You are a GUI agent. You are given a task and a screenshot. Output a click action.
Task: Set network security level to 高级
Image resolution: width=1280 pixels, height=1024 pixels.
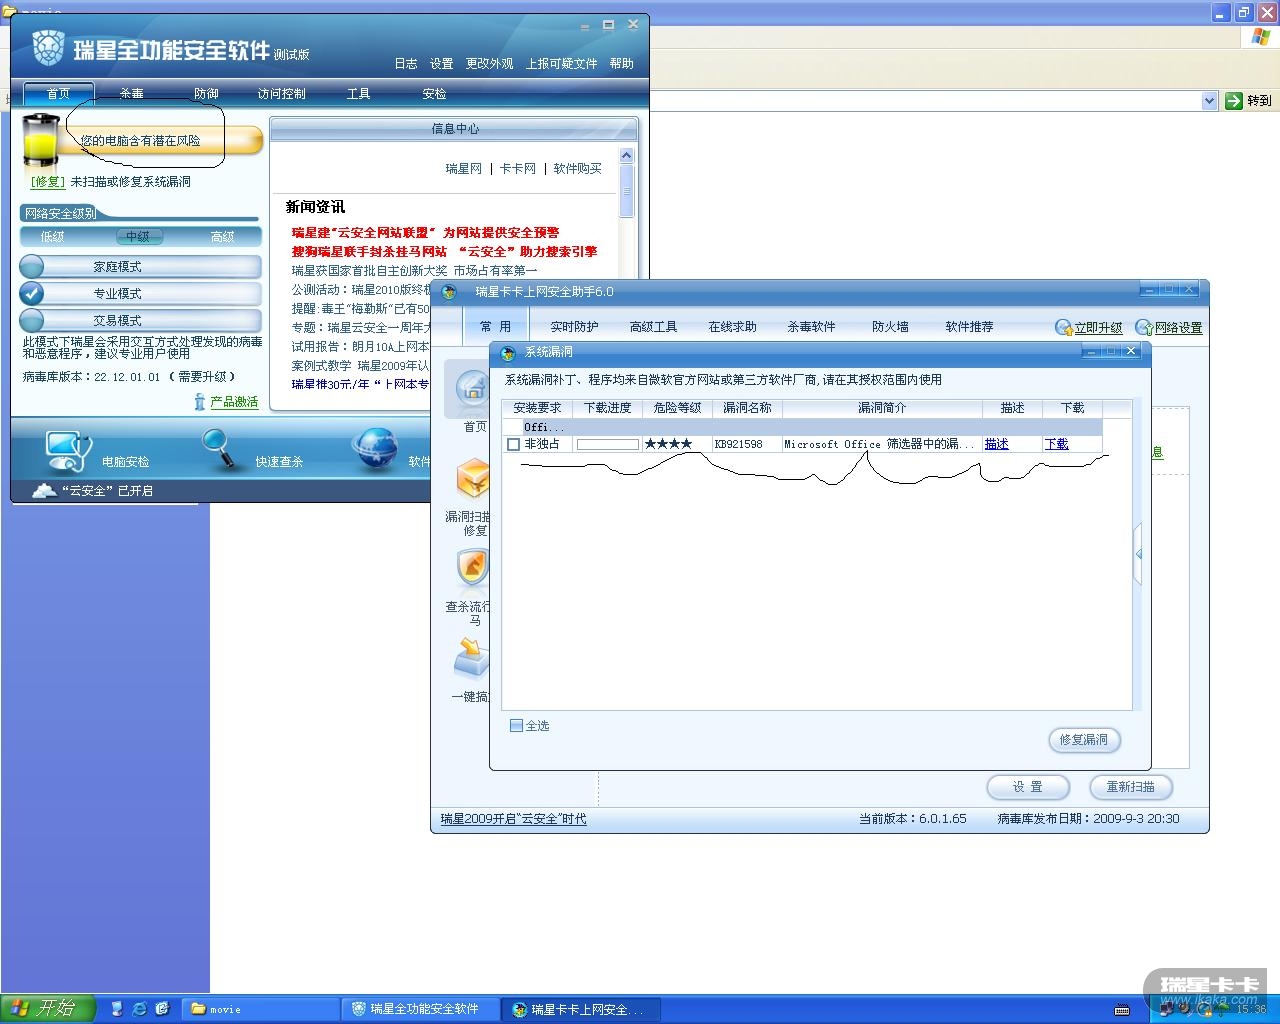point(222,237)
